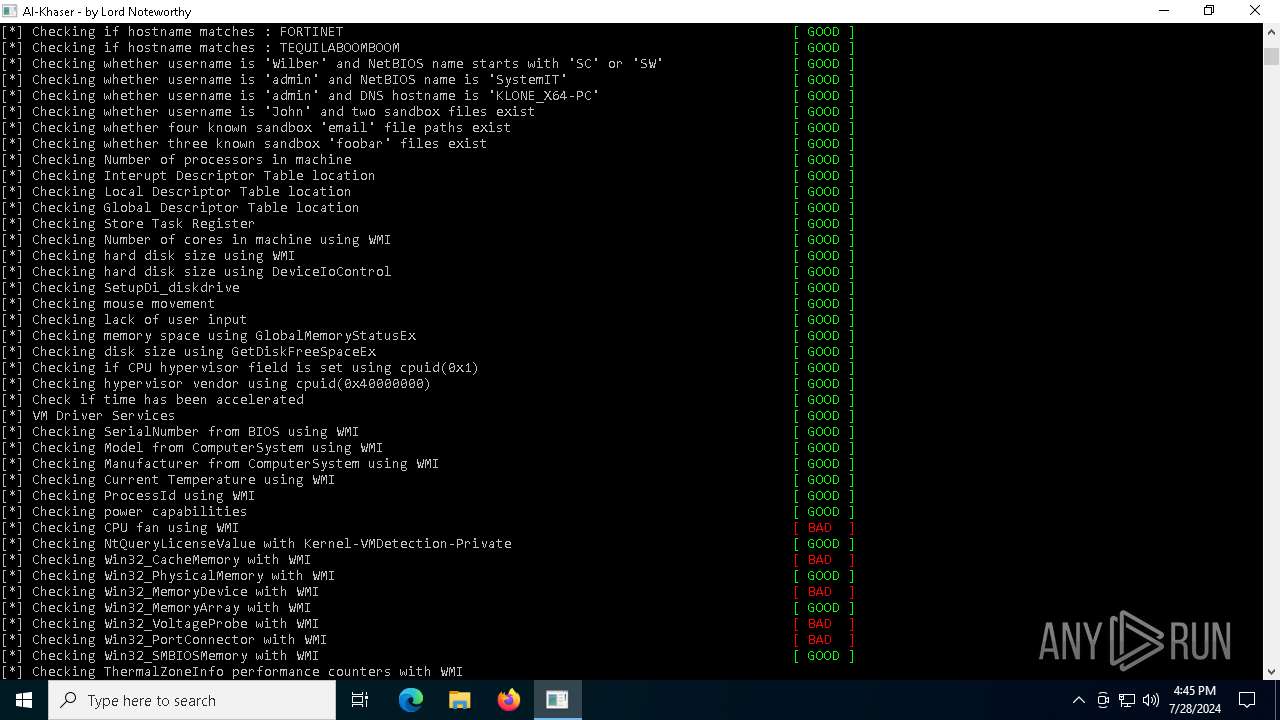
Task: Click 'Checking Store Task Register' line
Action: click(x=128, y=224)
